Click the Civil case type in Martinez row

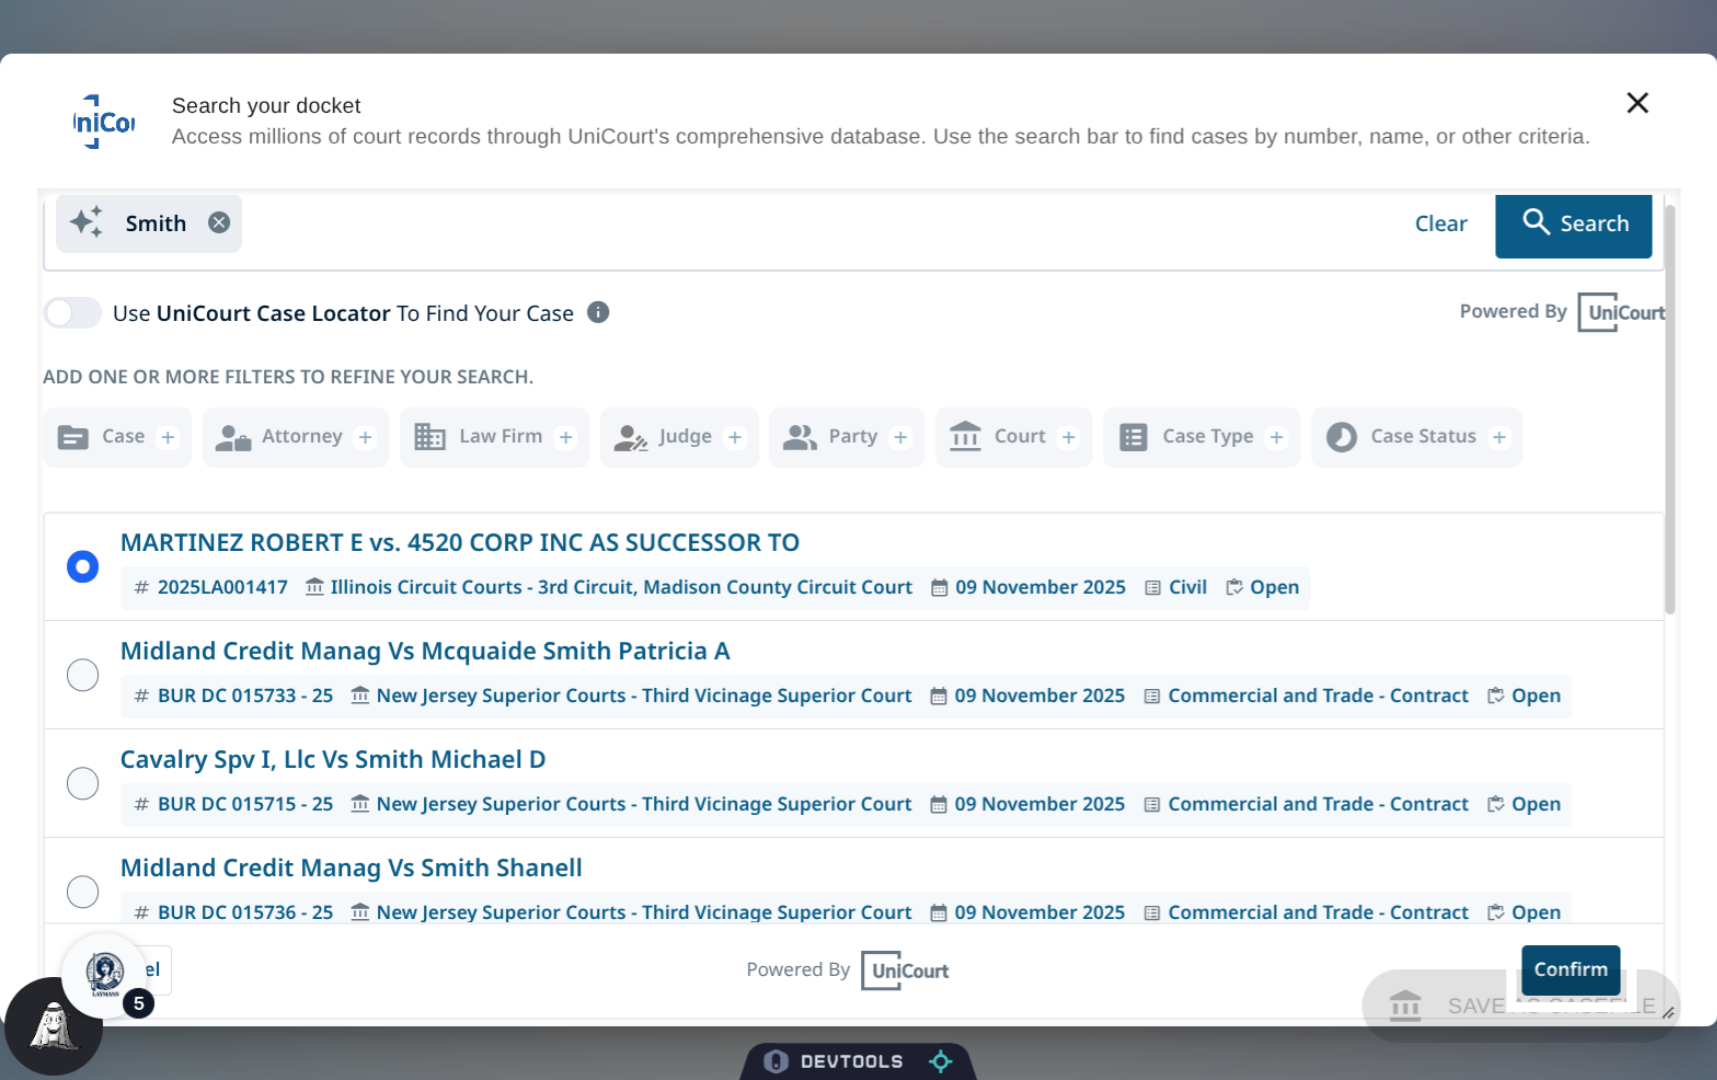click(x=1188, y=588)
